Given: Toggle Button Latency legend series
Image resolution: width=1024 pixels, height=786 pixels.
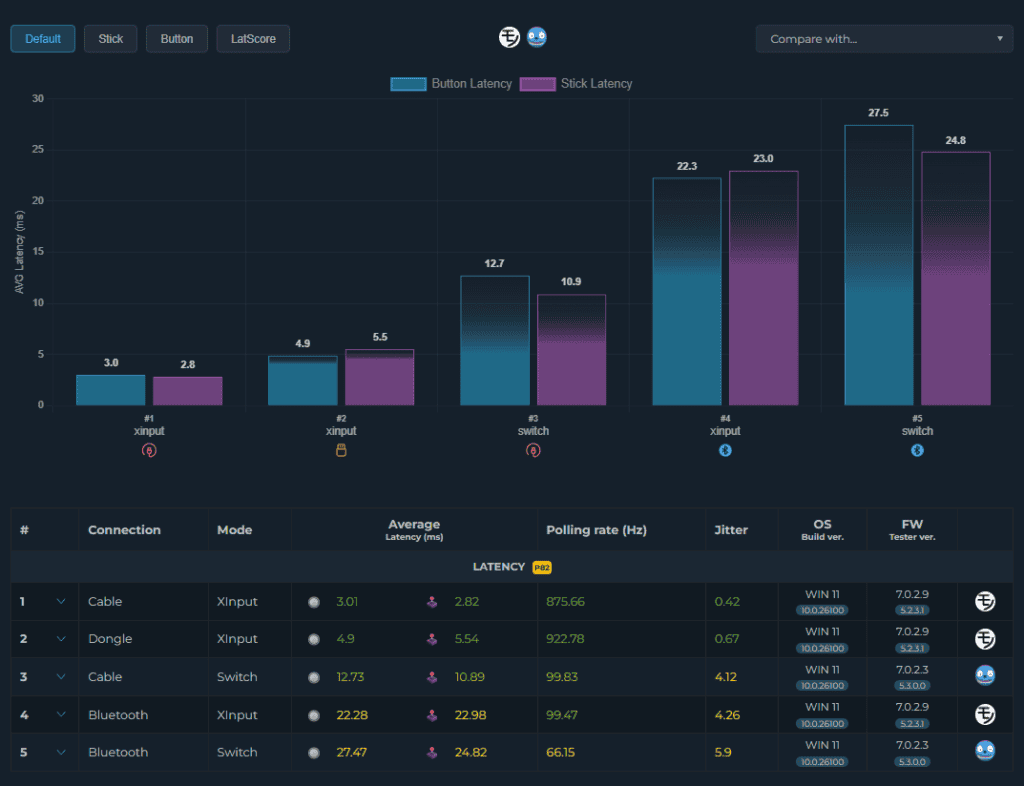Looking at the screenshot, I should tap(451, 84).
